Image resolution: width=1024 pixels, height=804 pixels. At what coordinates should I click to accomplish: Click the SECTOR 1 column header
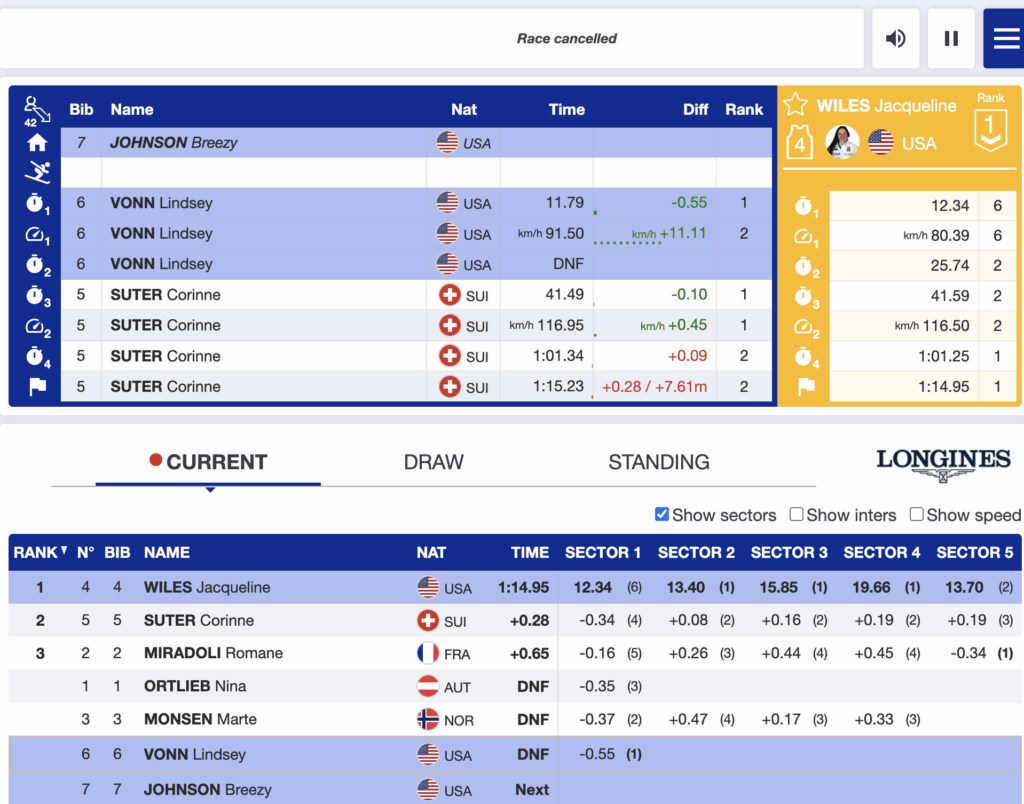coord(603,552)
